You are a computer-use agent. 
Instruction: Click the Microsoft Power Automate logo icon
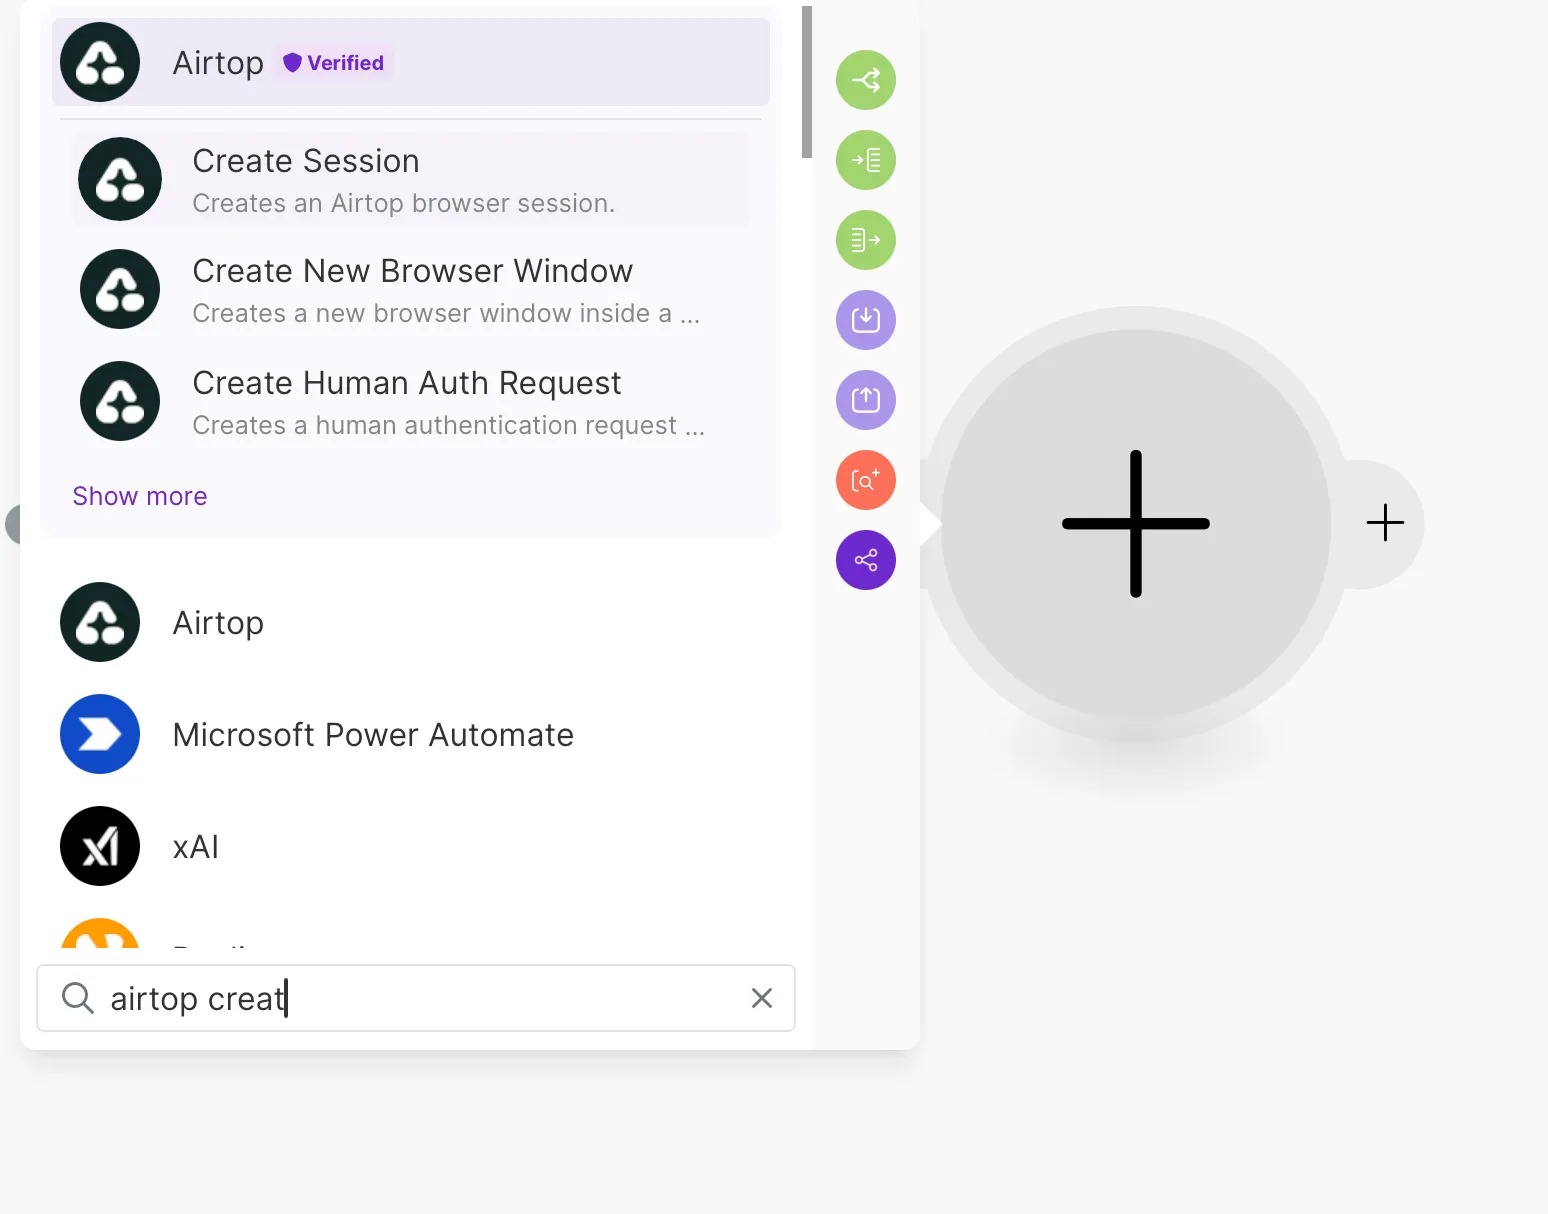pyautogui.click(x=100, y=734)
